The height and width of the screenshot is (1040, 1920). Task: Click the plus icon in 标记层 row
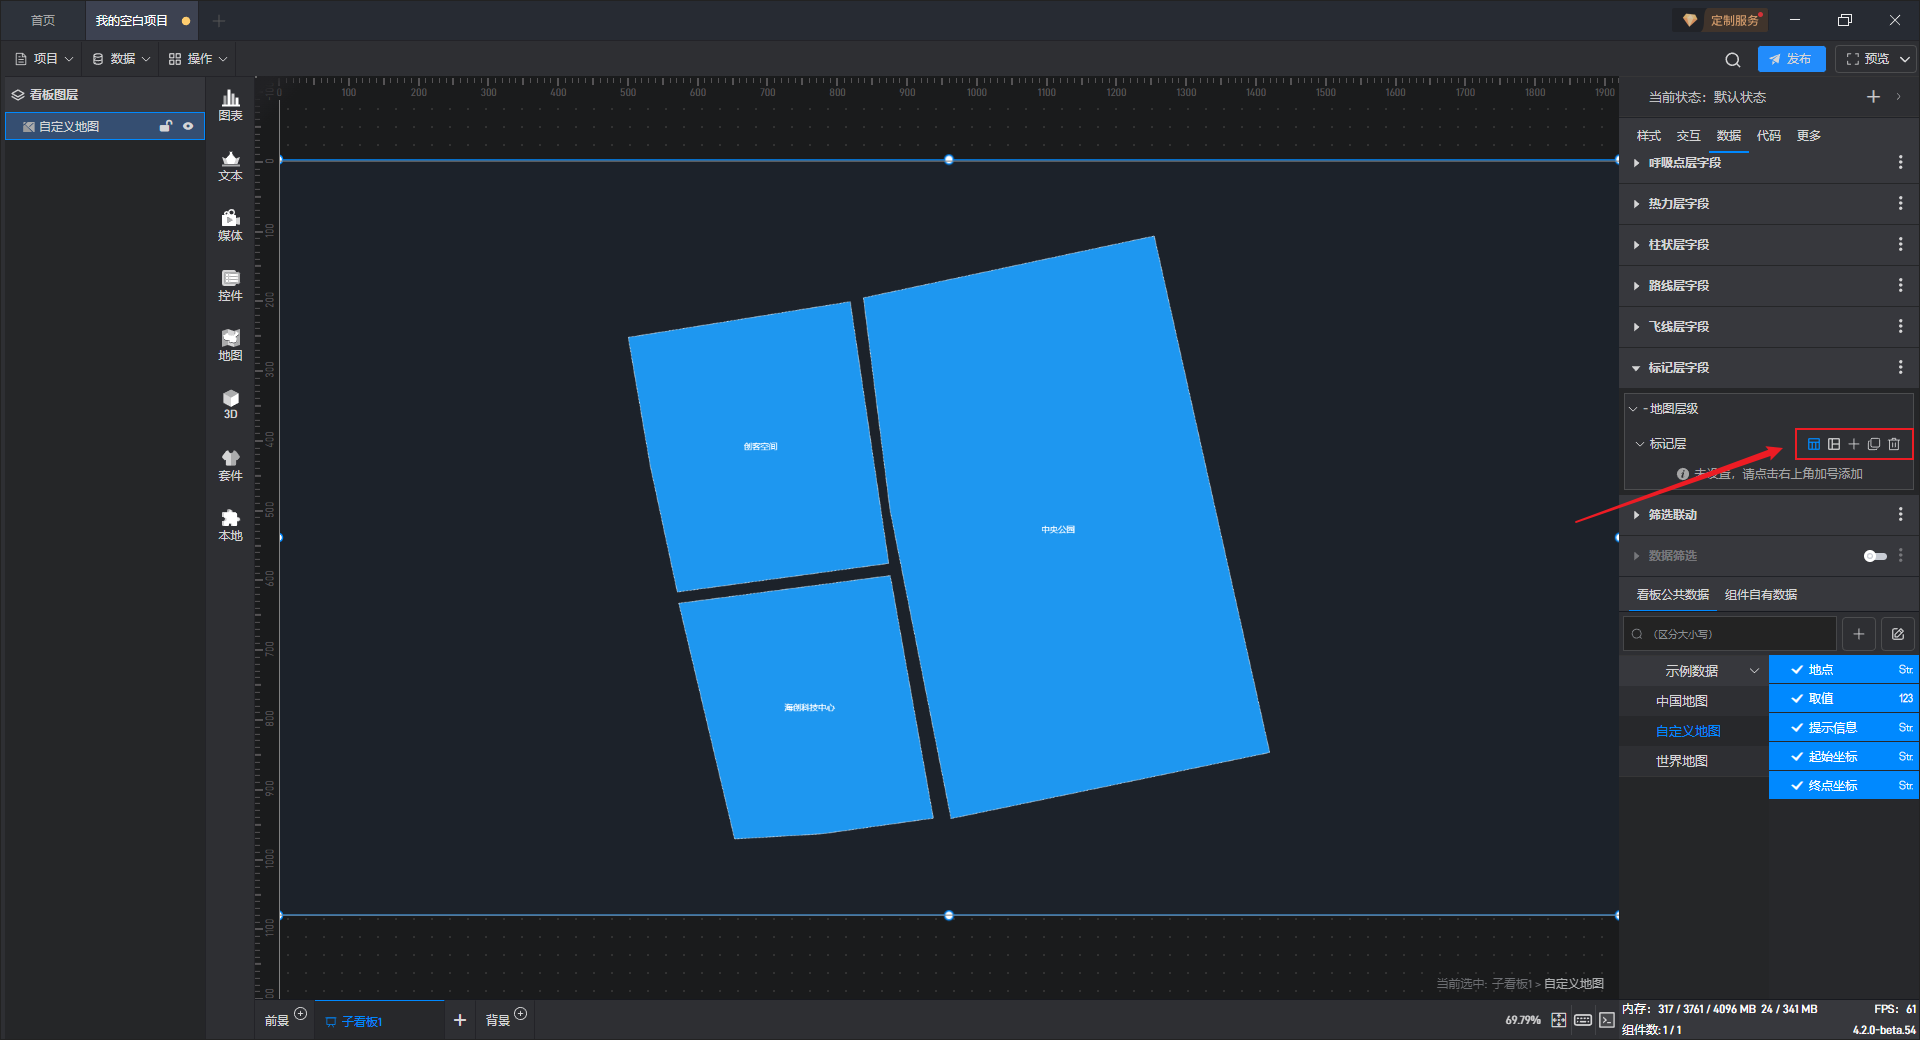coord(1854,444)
